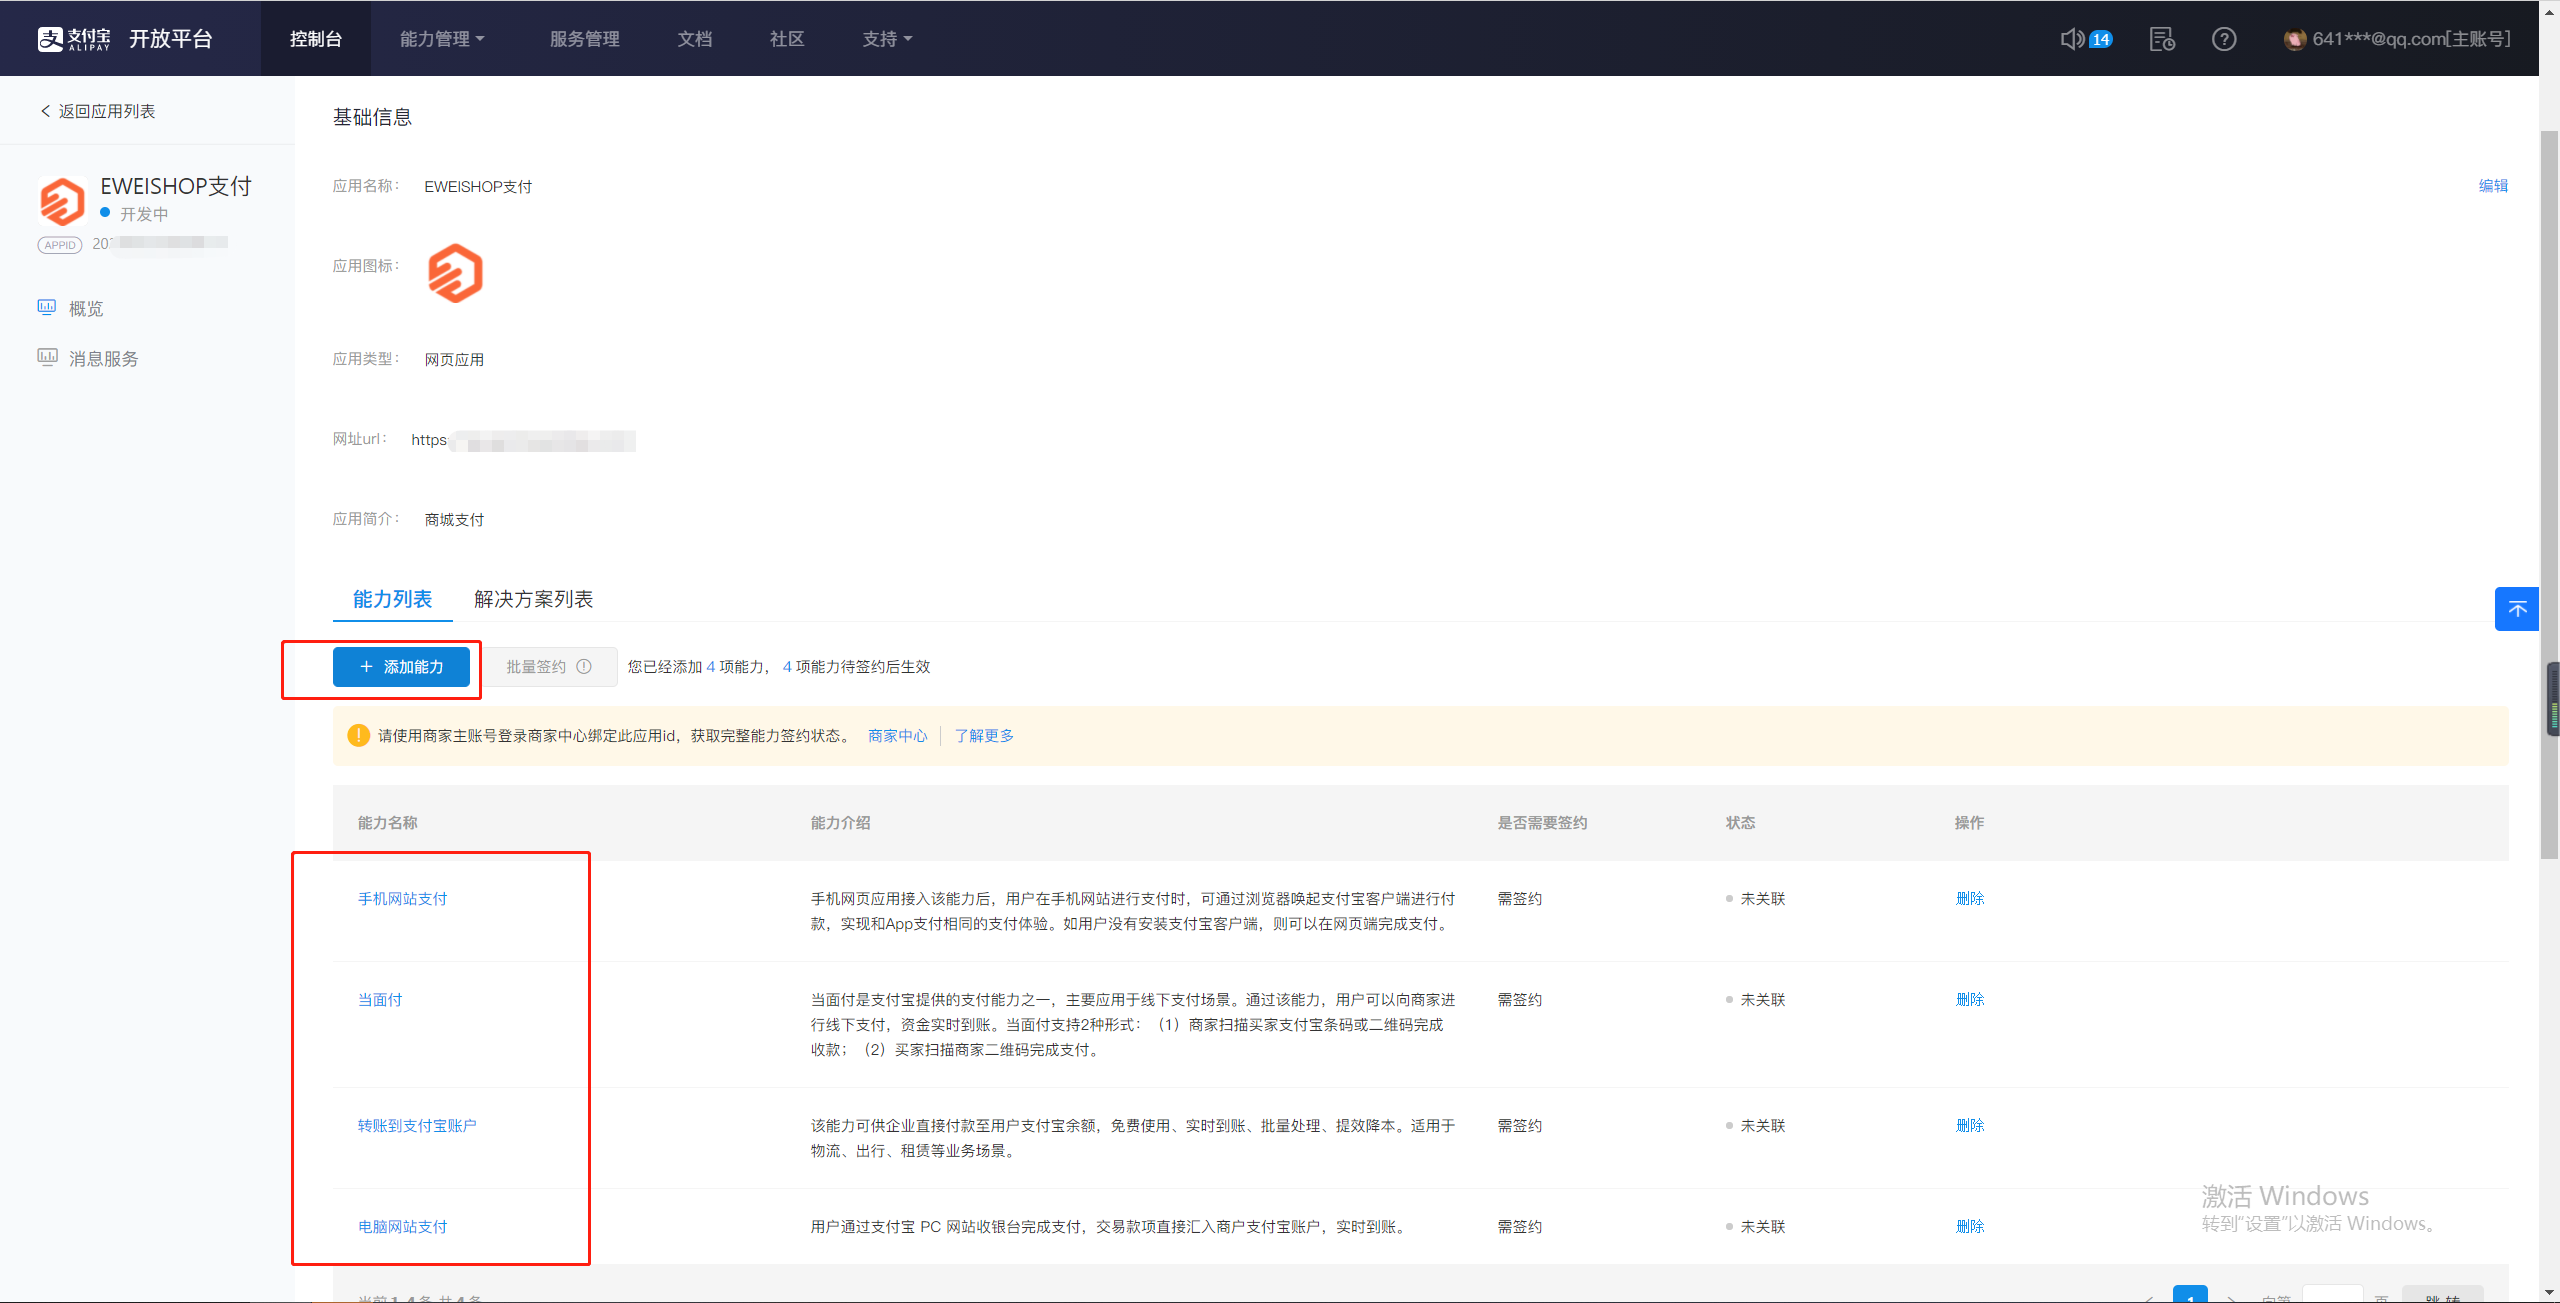Switch to the 能力列表 tab
The width and height of the screenshot is (2560, 1303).
[392, 599]
